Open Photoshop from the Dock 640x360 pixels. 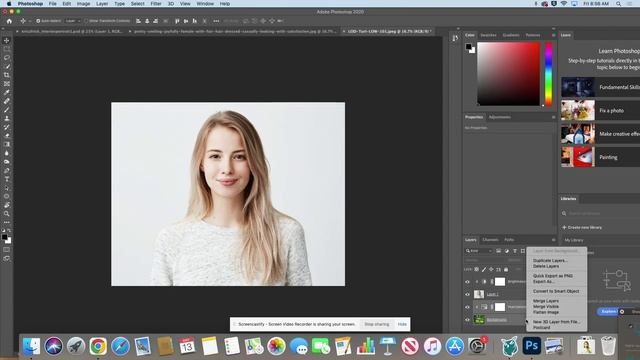click(531, 346)
